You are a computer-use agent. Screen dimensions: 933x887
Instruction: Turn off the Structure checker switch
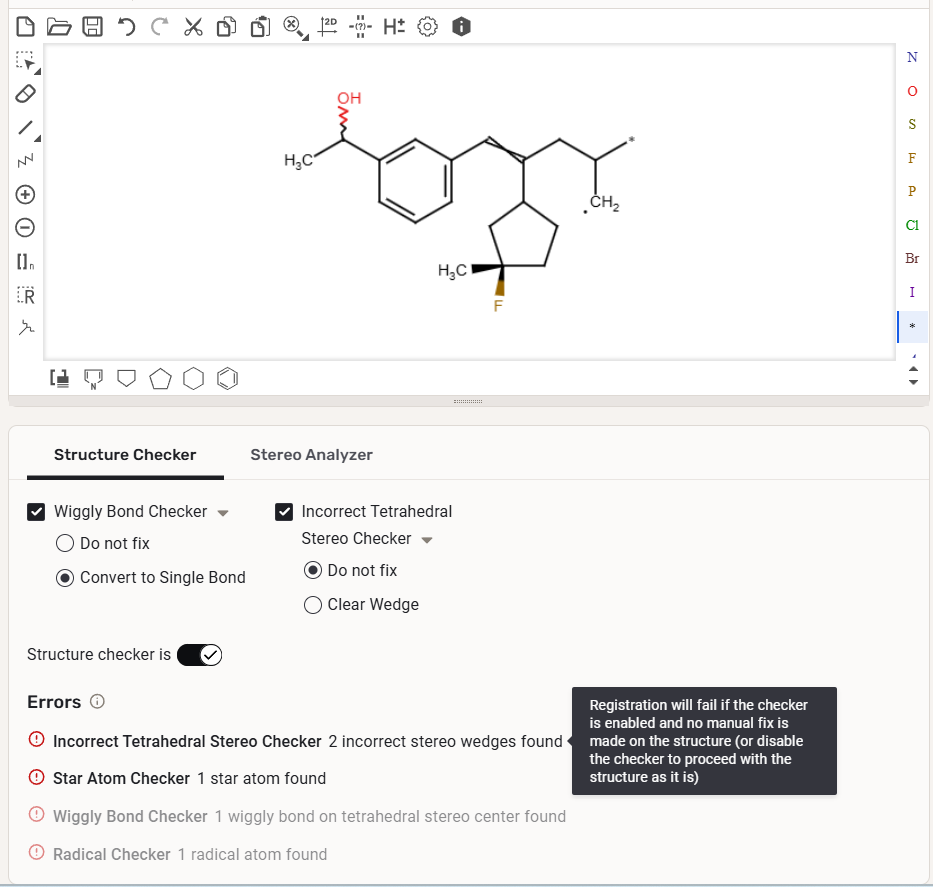tap(199, 655)
